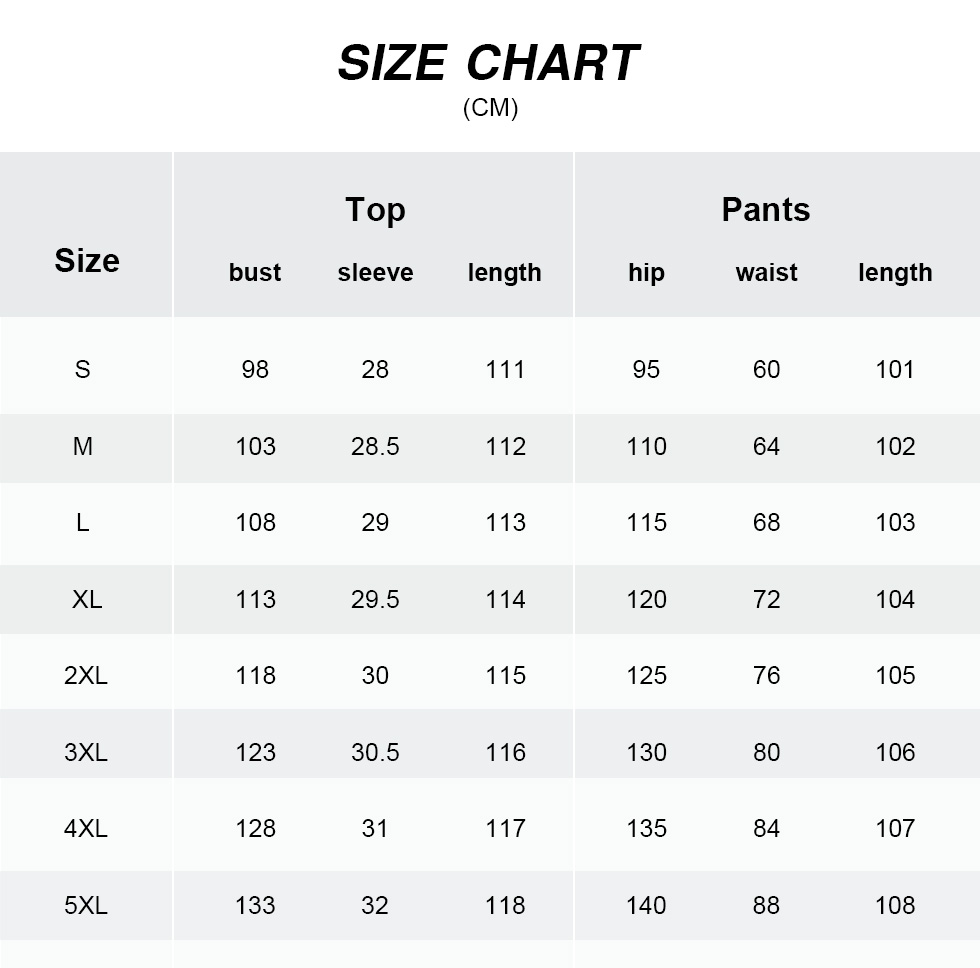Click the hip column header
This screenshot has width=980, height=968.
pyautogui.click(x=646, y=272)
